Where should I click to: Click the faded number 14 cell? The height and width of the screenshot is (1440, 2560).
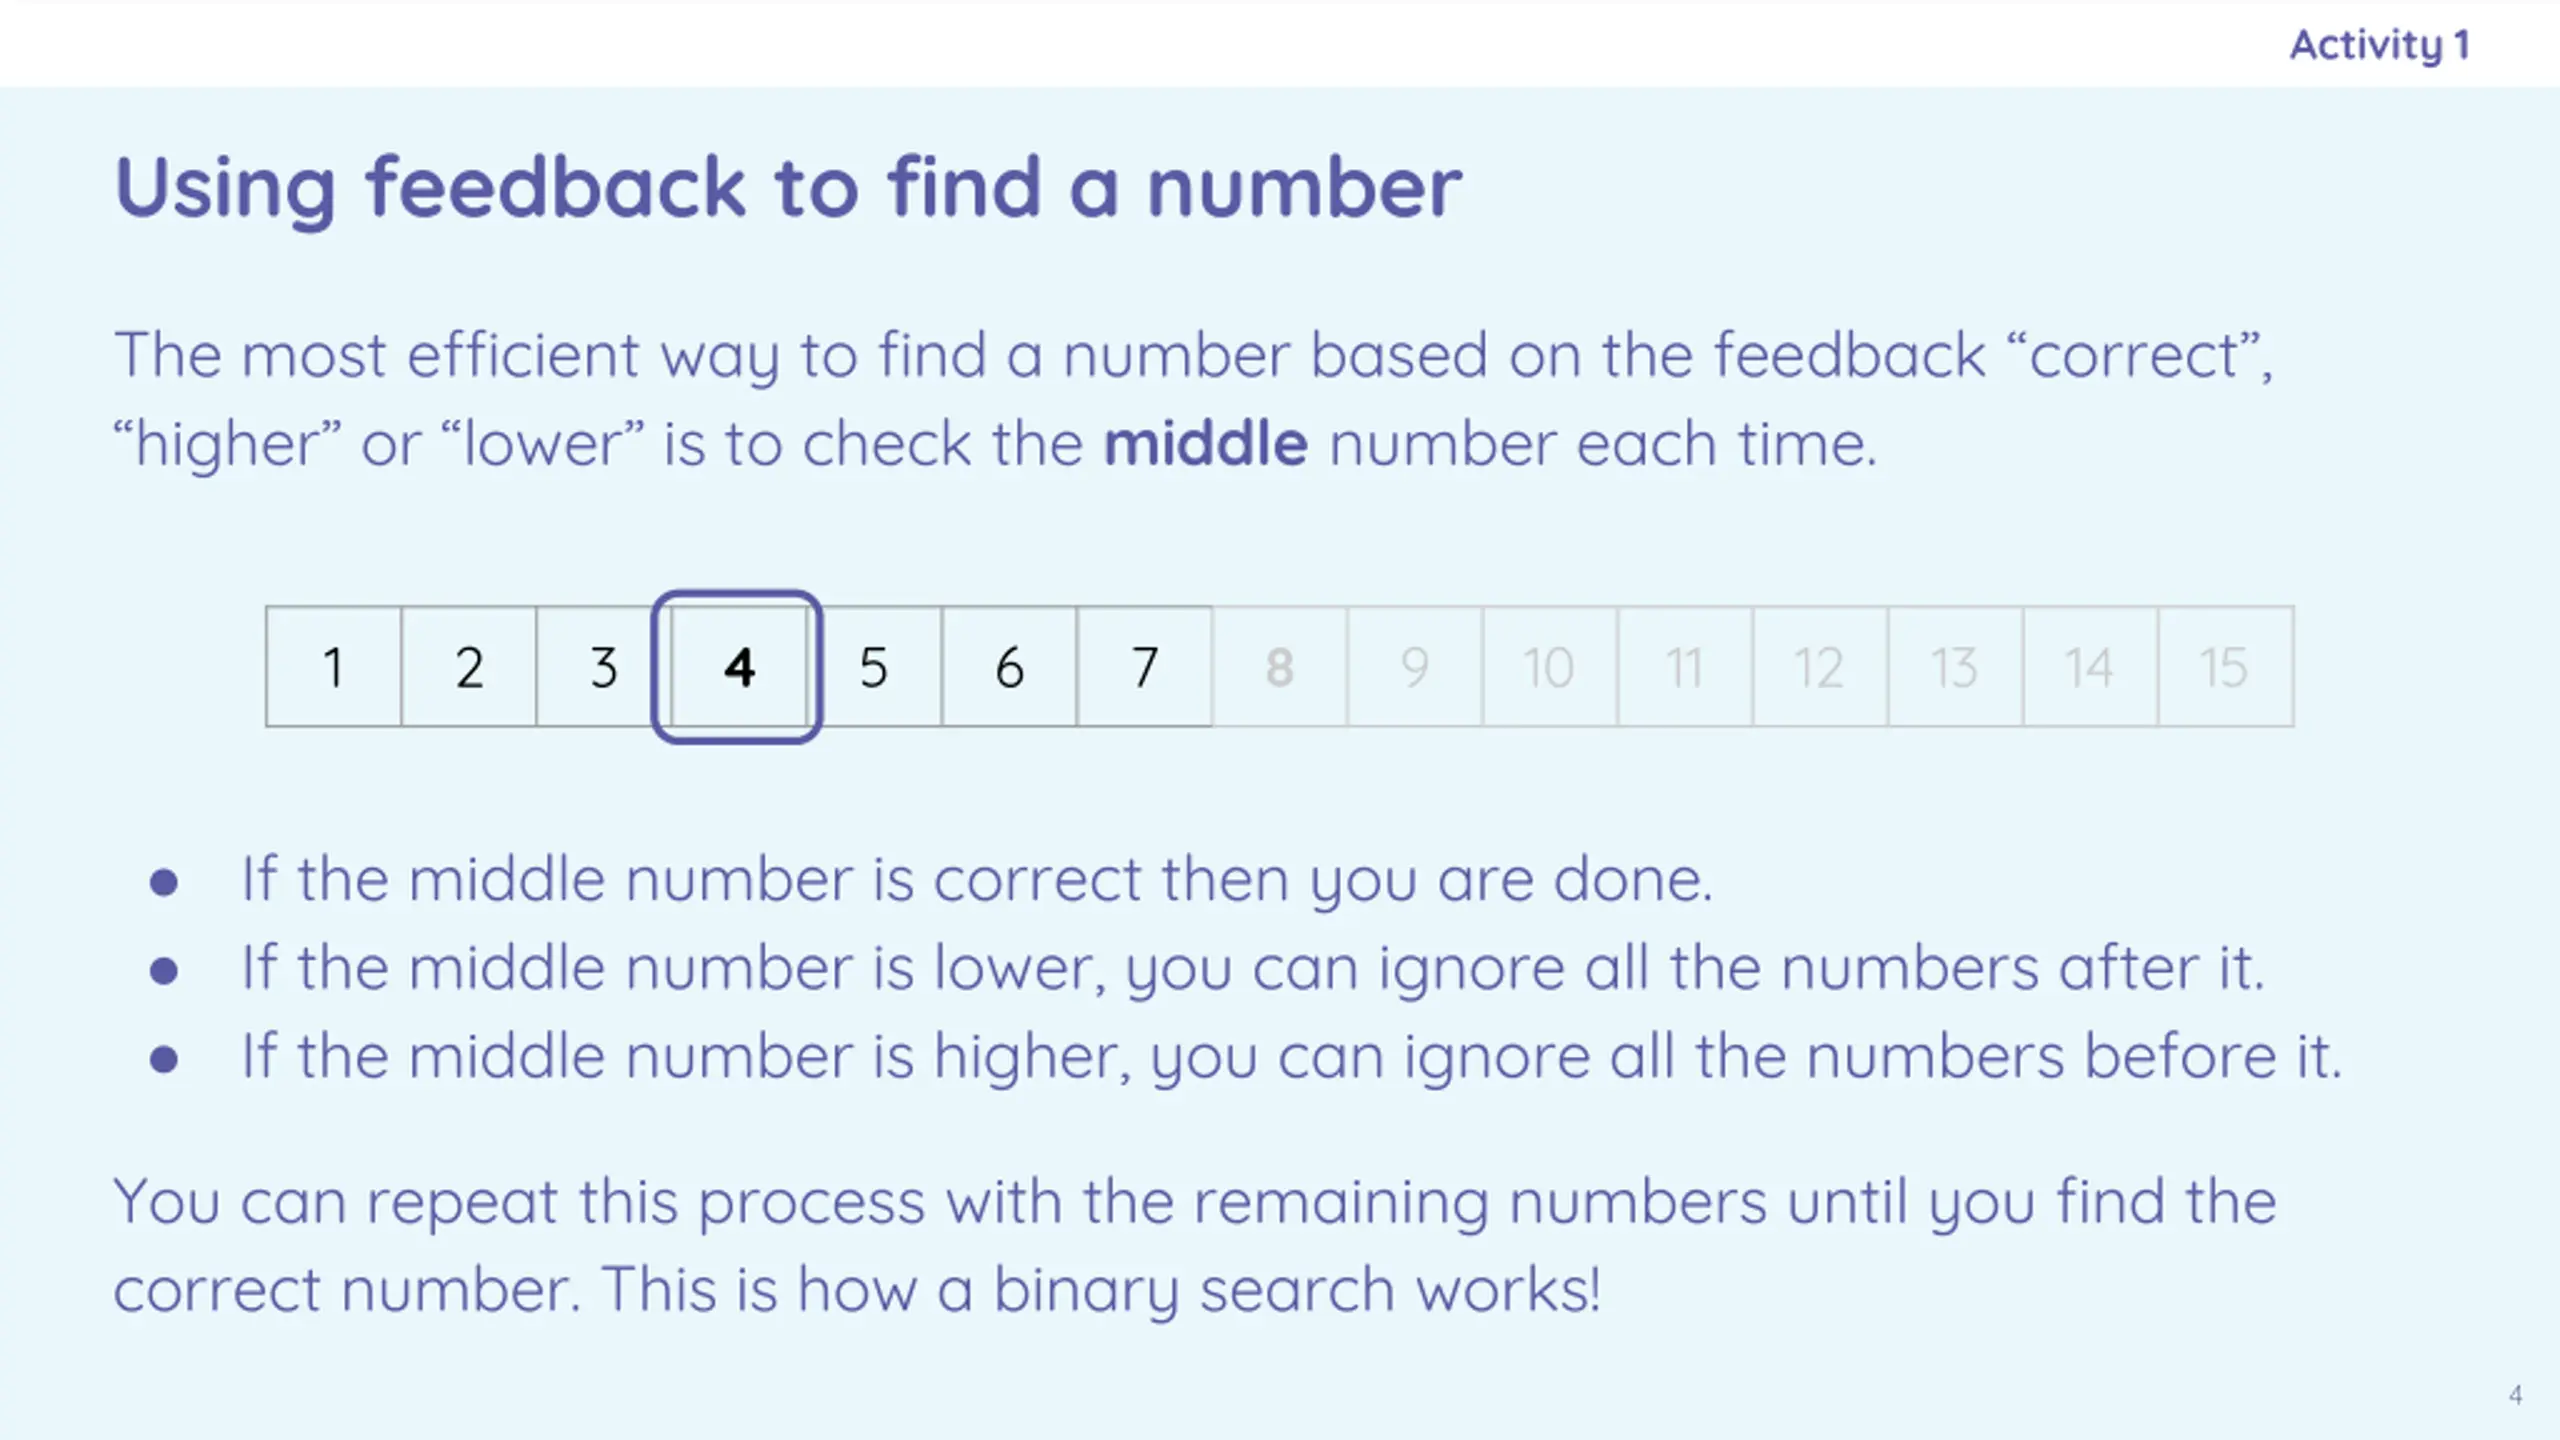coord(2090,666)
